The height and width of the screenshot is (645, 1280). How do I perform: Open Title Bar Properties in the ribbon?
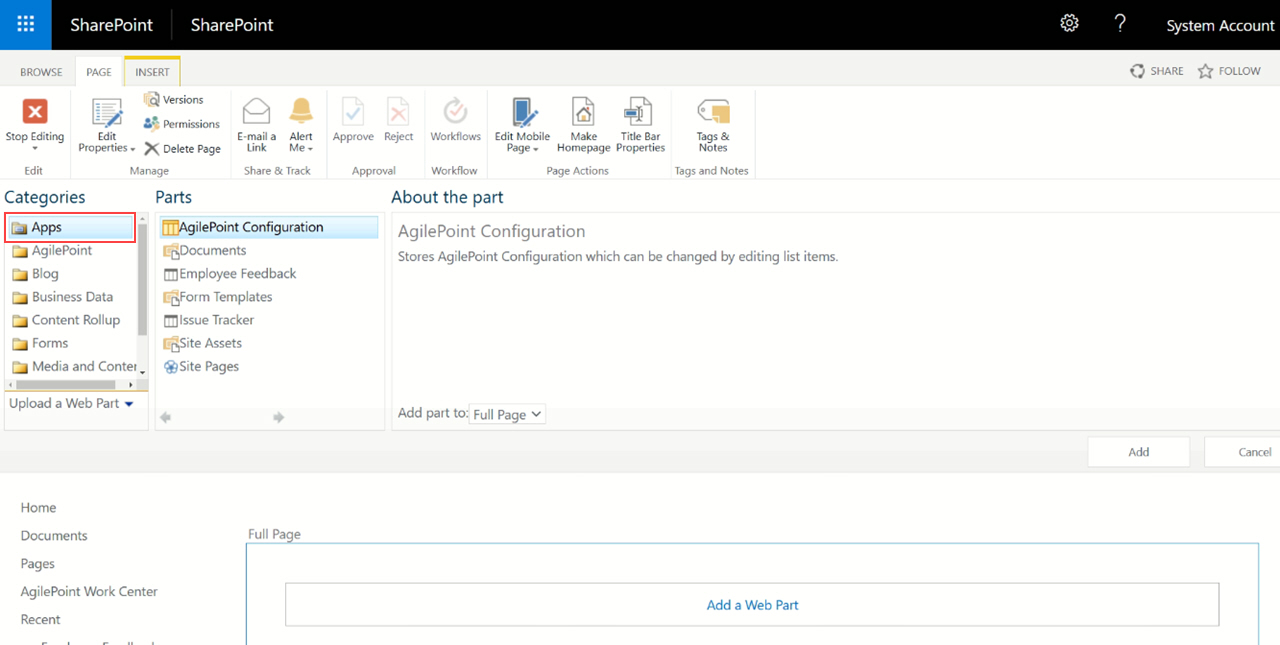tap(640, 126)
